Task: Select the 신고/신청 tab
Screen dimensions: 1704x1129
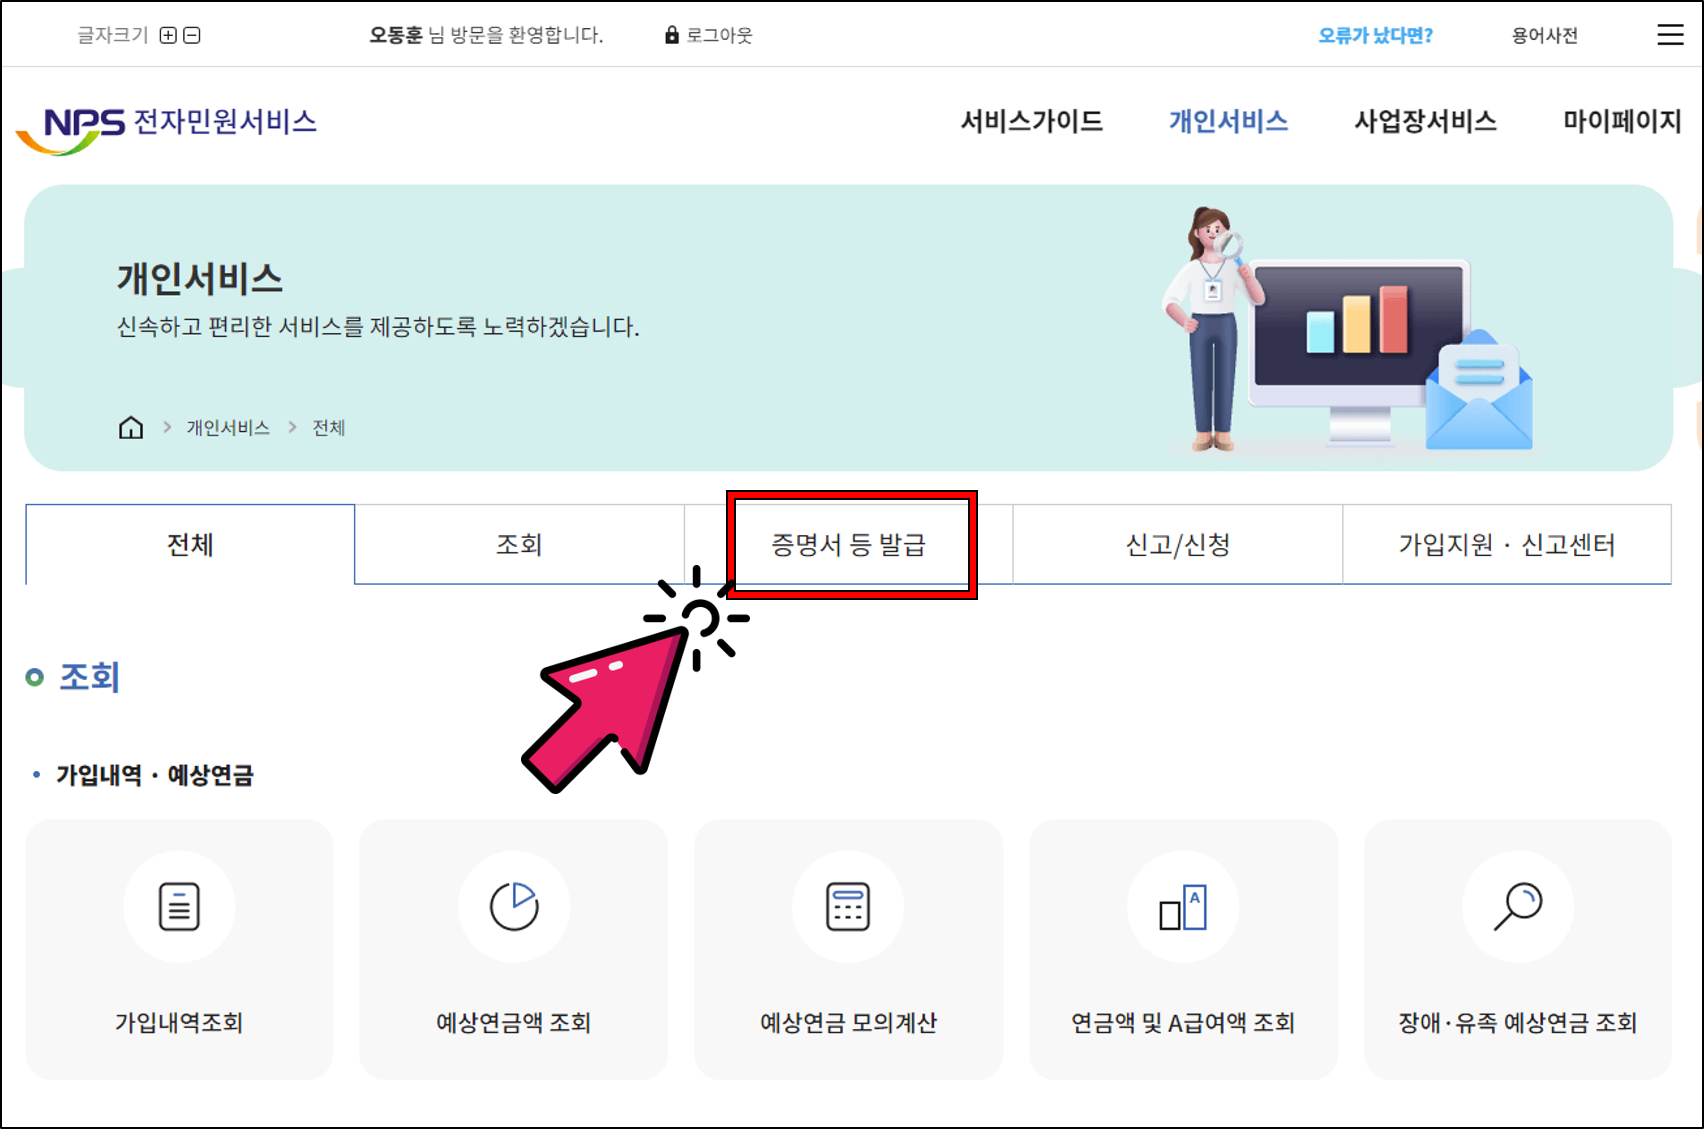Action: [1176, 544]
